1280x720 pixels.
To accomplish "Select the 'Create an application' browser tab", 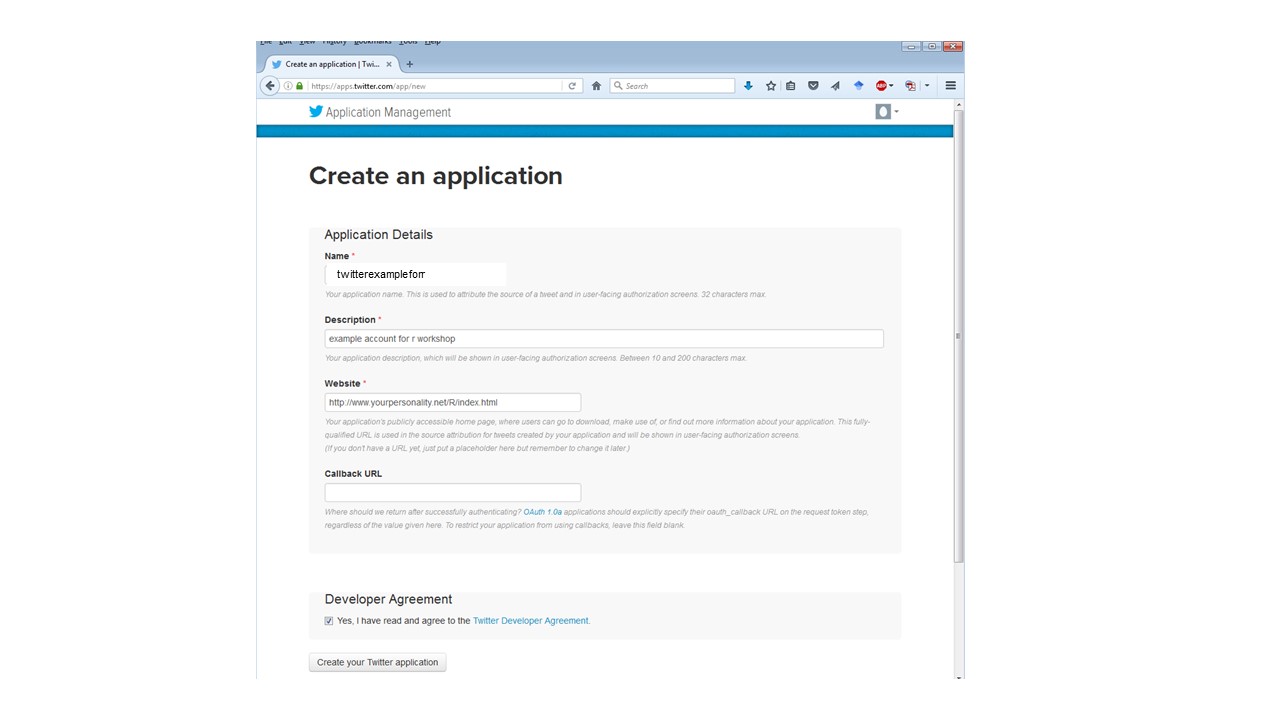I will click(331, 64).
